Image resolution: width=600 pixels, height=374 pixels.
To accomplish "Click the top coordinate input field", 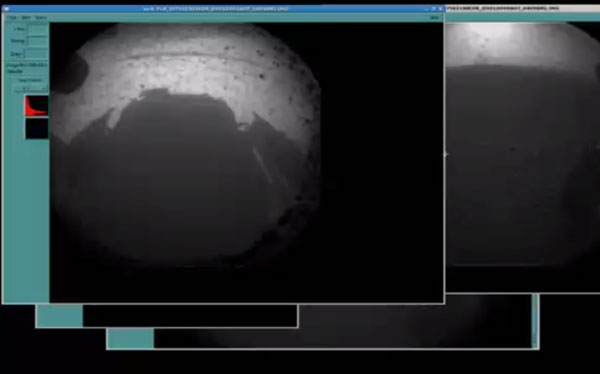I will click(38, 29).
